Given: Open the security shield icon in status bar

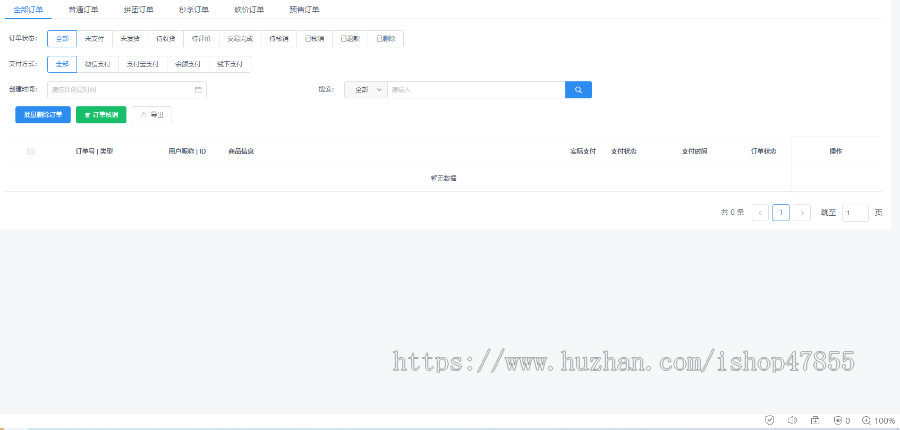Looking at the screenshot, I should [x=770, y=420].
